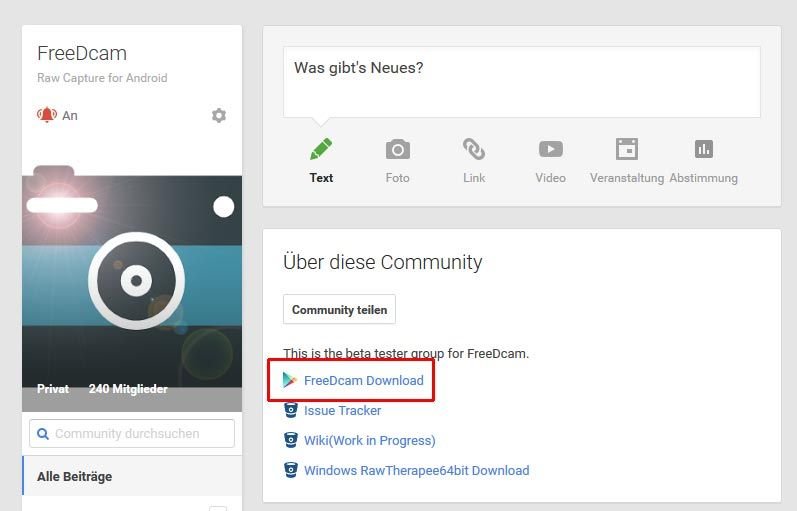Click the Raw Capture for Android tagline

pos(102,78)
